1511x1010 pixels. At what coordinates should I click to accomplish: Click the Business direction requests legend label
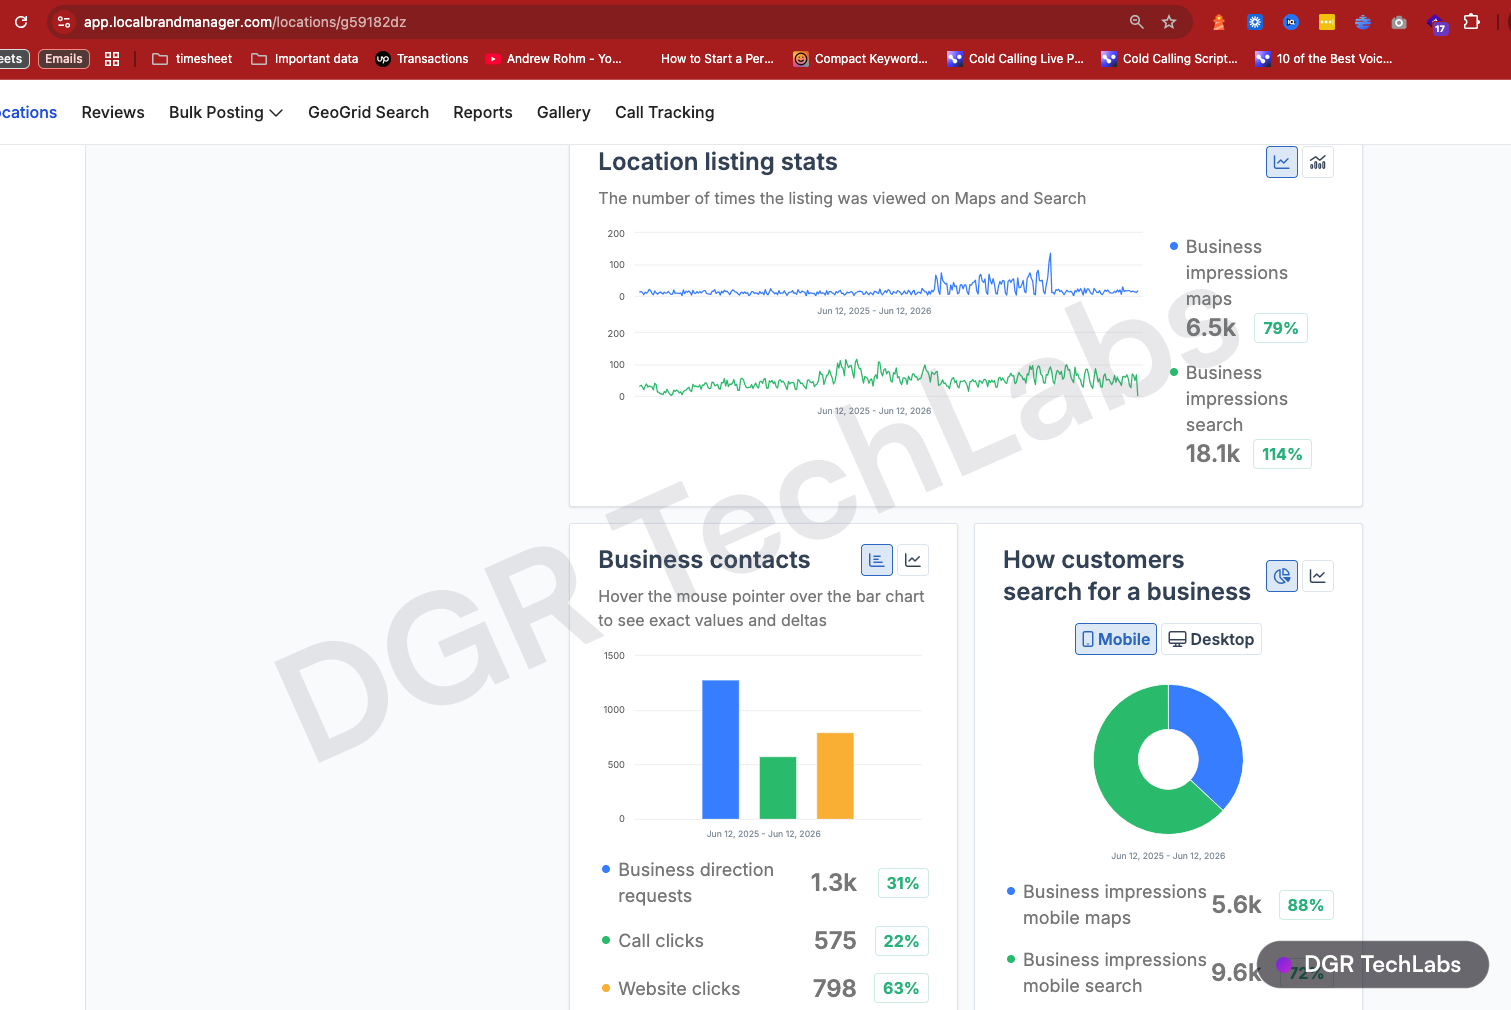tap(696, 883)
